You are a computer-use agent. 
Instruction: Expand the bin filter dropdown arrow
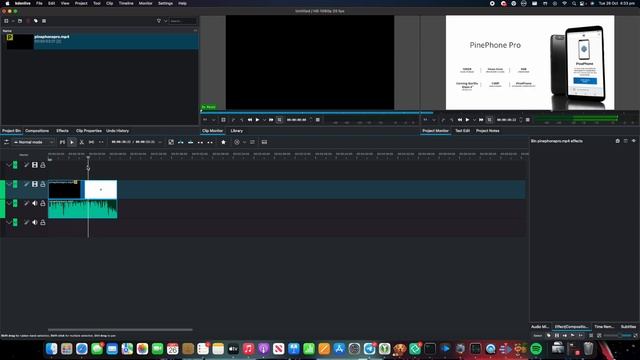coord(165,21)
